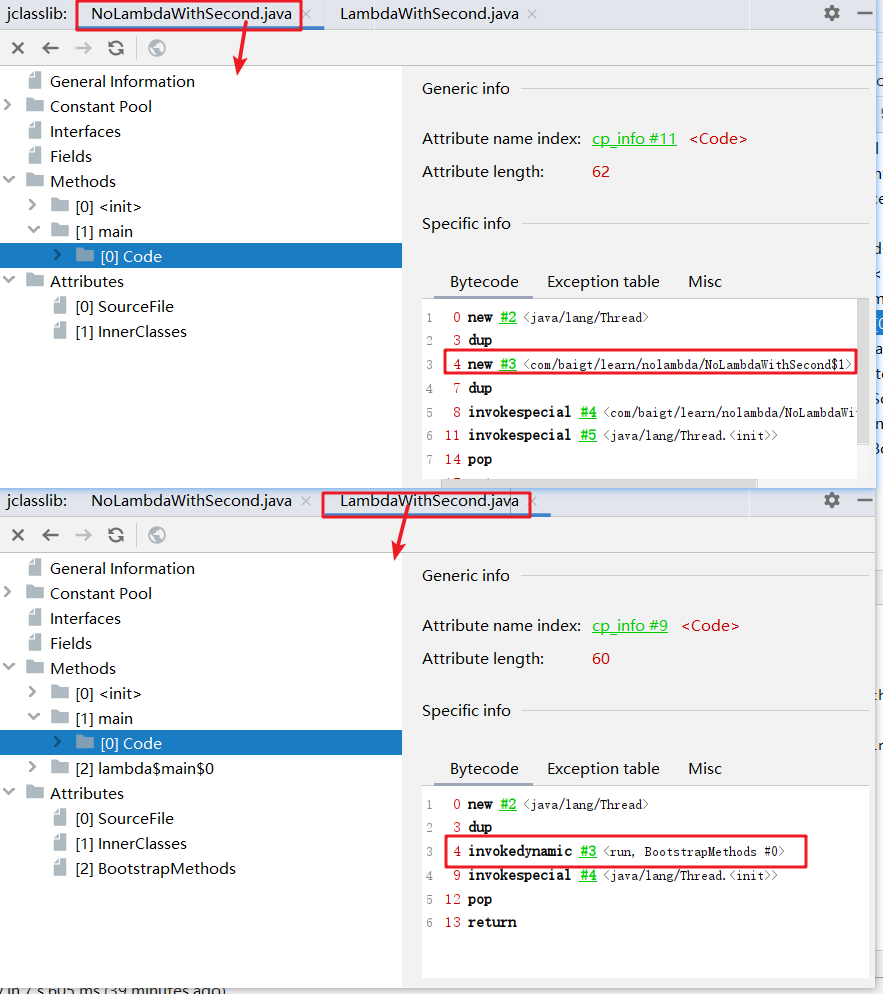Follow cp_info #11 link in top panel
This screenshot has width=883, height=994.
point(634,139)
